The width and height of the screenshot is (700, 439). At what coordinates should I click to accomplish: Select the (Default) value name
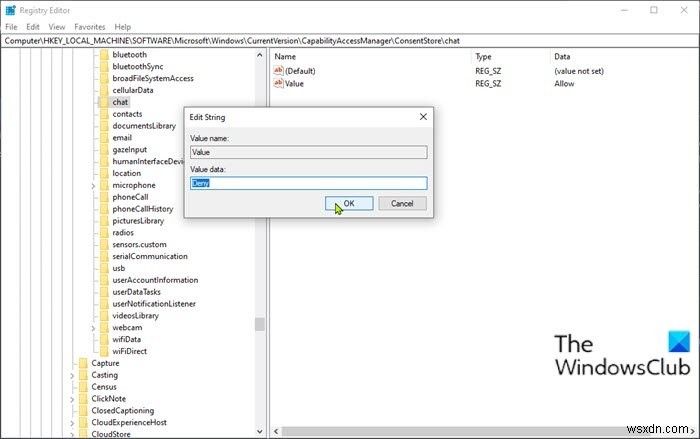coord(300,71)
